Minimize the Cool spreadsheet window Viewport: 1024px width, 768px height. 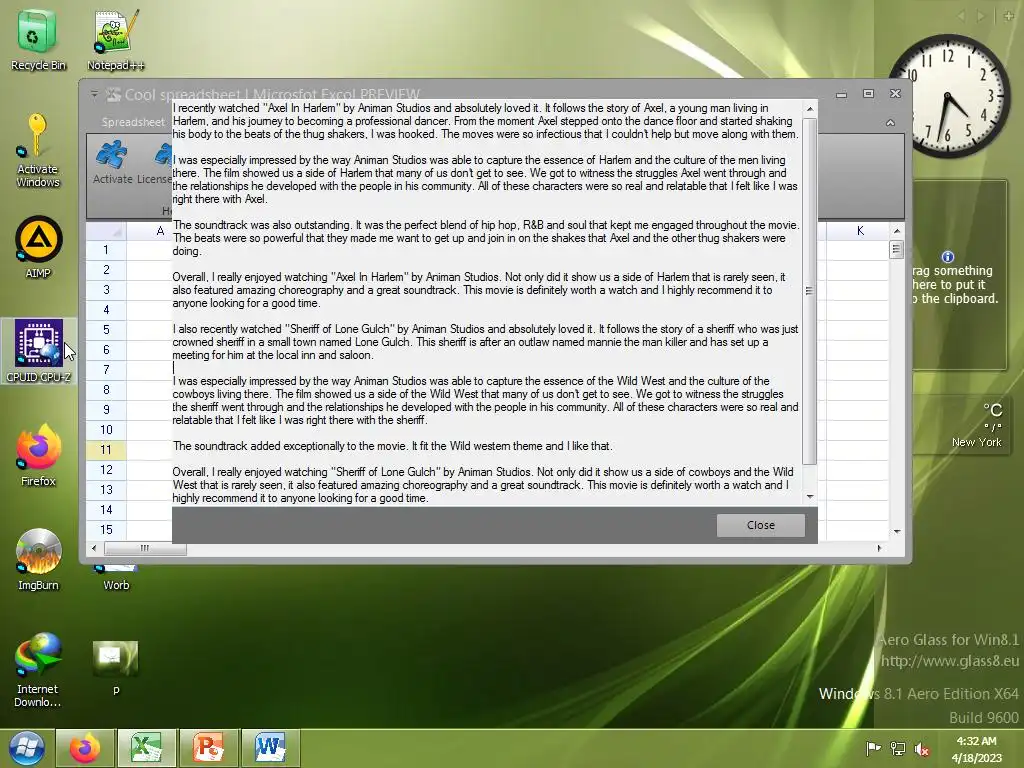click(x=841, y=94)
